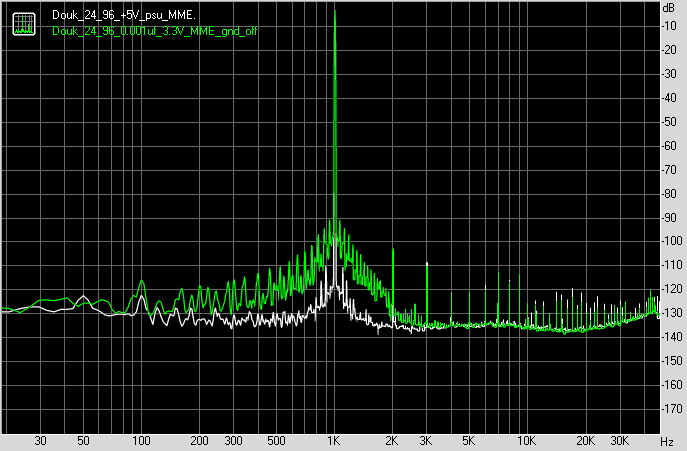Click the -60 dB scale label
Image resolution: width=687 pixels, height=451 pixels.
coord(670,146)
